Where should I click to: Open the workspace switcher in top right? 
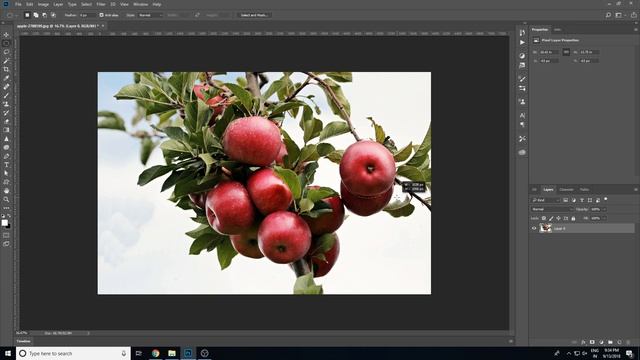(x=620, y=15)
